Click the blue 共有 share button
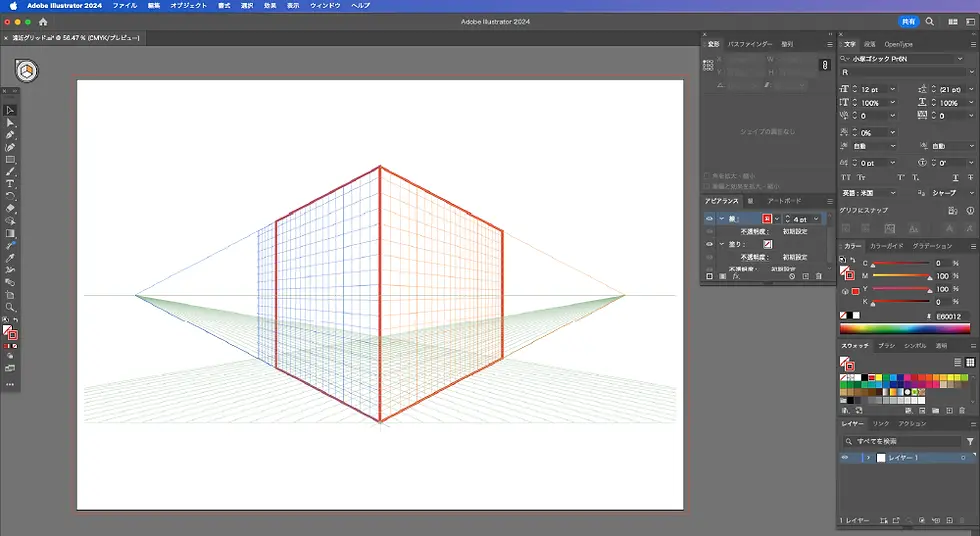 pos(908,21)
